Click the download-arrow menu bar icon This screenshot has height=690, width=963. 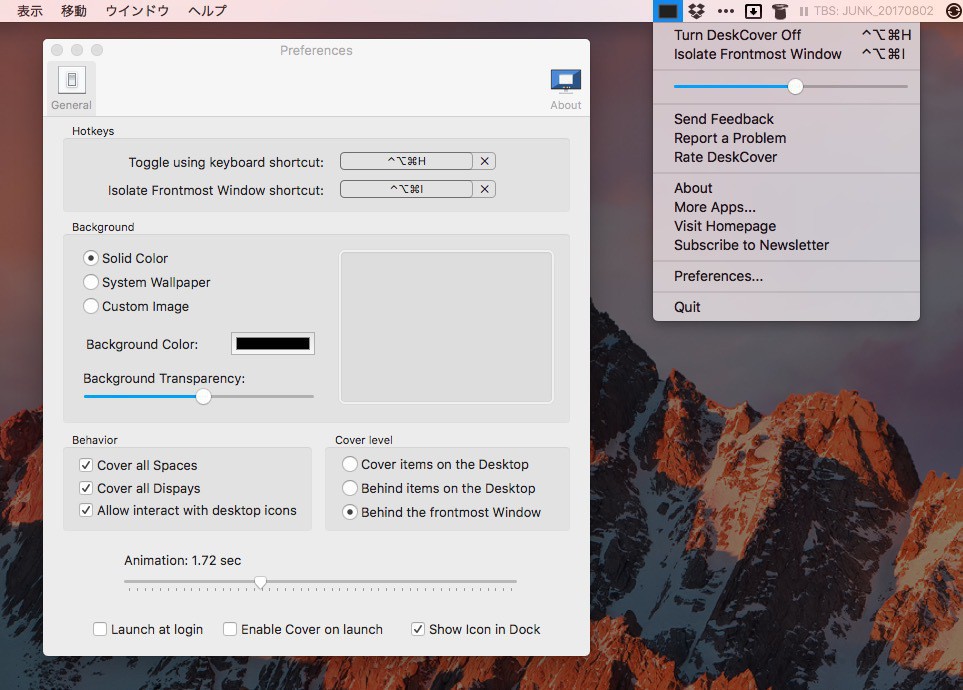pos(754,11)
